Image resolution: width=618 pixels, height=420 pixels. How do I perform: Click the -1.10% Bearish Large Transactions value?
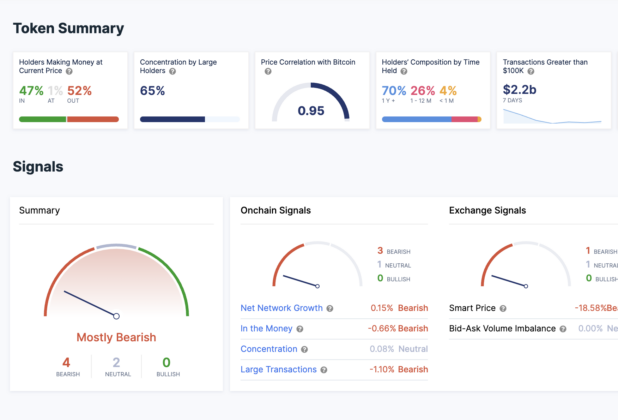tap(399, 370)
